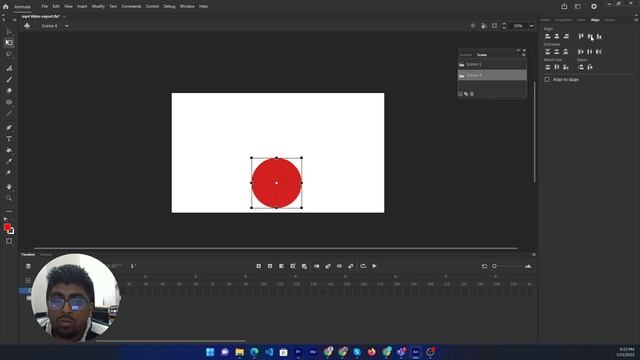Reset timeline zoom to default
The width and height of the screenshot is (640, 360).
(484, 266)
